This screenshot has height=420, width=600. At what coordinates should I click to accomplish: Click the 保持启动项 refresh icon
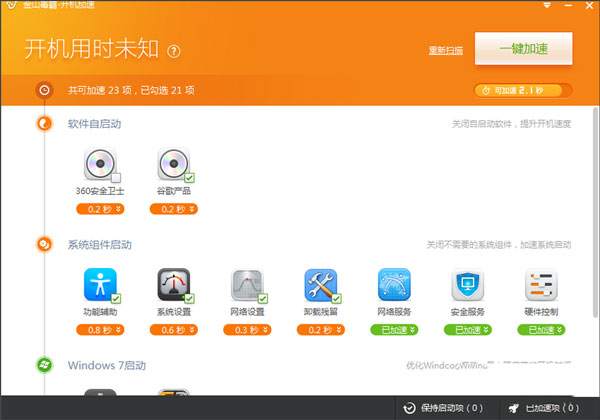click(409, 408)
